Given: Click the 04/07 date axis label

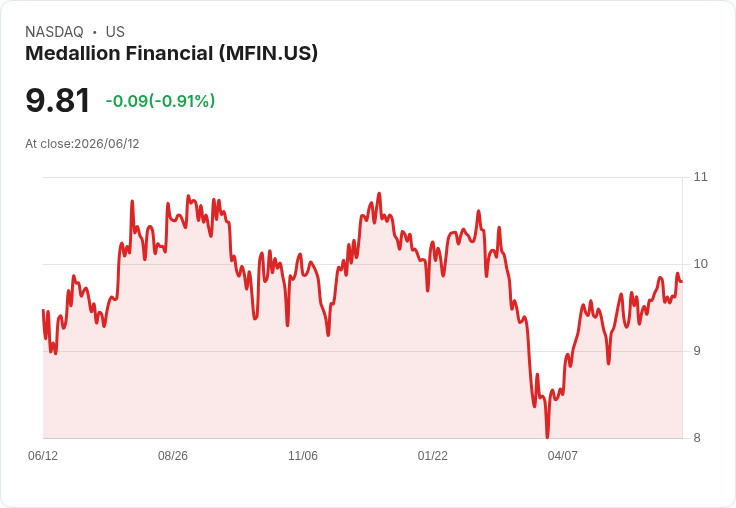Looking at the screenshot, I should pyautogui.click(x=562, y=455).
